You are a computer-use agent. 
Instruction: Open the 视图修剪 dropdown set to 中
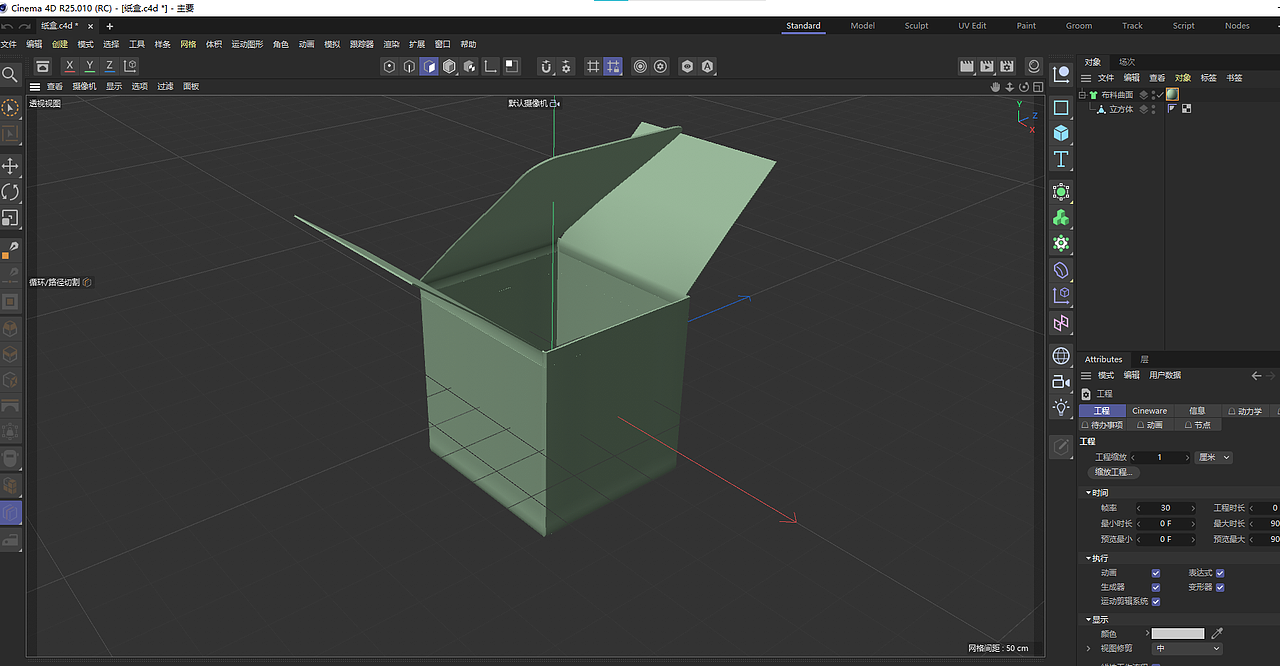click(x=1186, y=649)
